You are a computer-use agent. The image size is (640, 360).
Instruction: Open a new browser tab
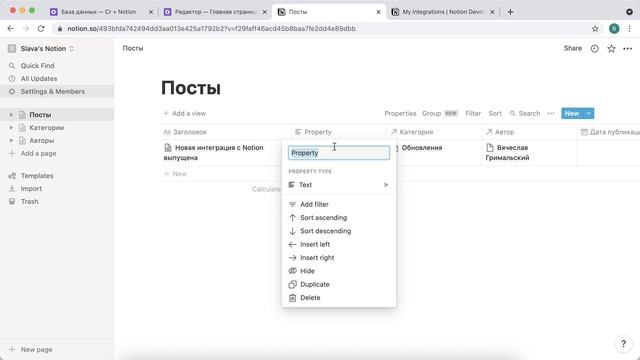[510, 12]
